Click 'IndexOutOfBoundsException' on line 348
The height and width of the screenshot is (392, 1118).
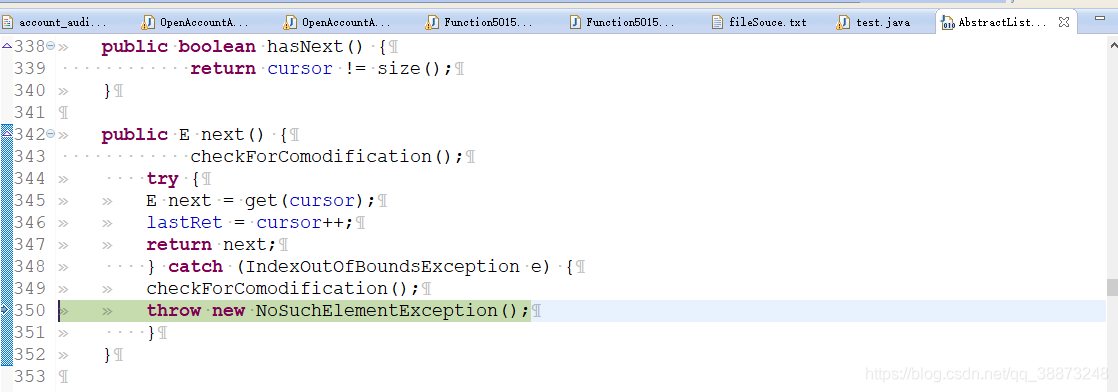click(382, 267)
